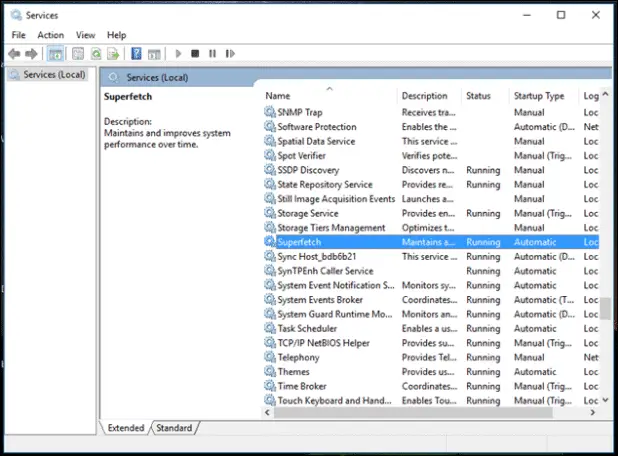Screen dimensions: 618x456
Task: Sort by the Log column header
Action: pyautogui.click(x=590, y=96)
